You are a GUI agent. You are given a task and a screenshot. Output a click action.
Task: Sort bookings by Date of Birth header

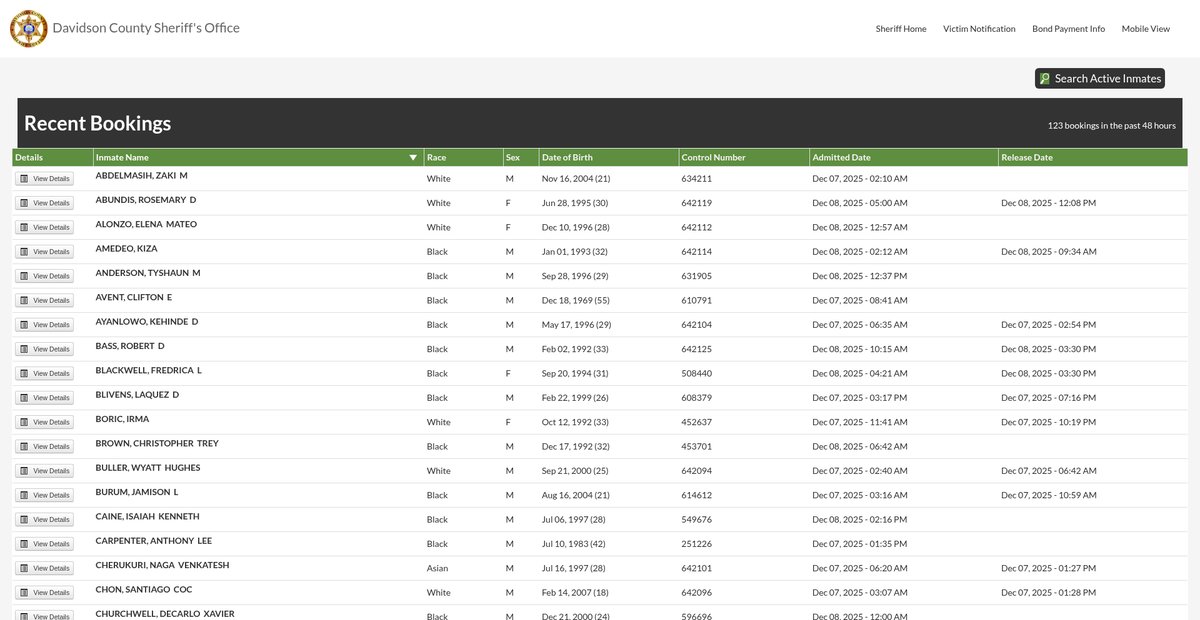(567, 158)
